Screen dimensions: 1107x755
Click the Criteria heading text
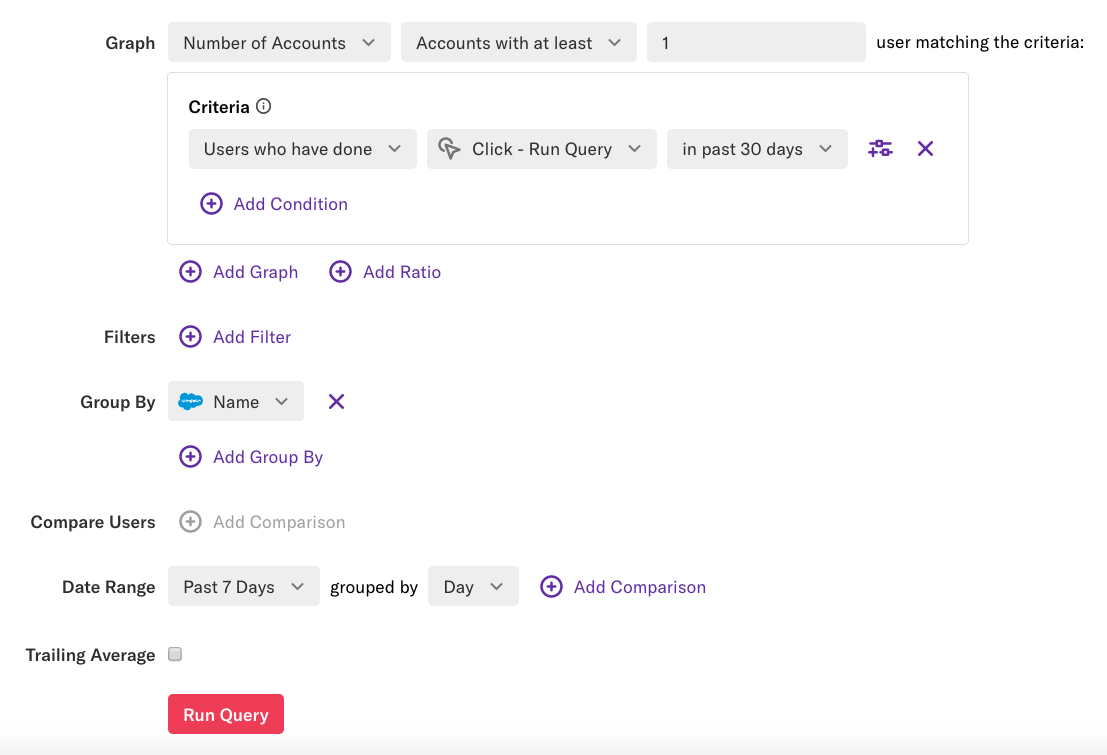pyautogui.click(x=219, y=107)
